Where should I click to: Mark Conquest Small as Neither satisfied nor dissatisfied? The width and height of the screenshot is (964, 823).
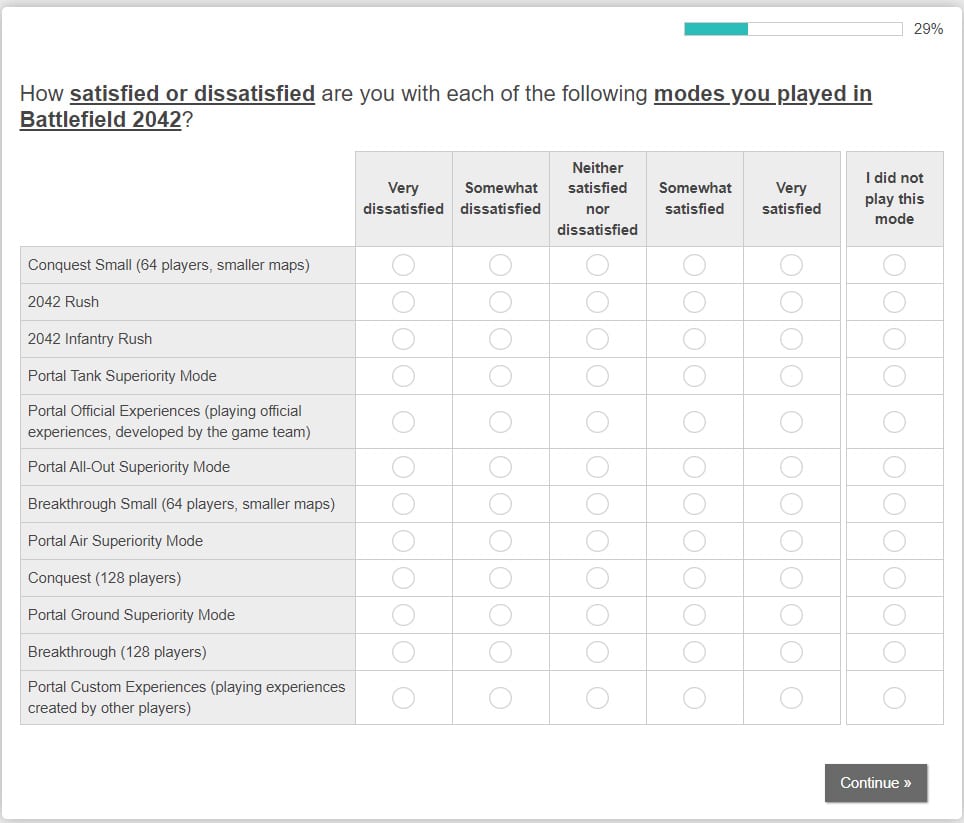pos(597,265)
